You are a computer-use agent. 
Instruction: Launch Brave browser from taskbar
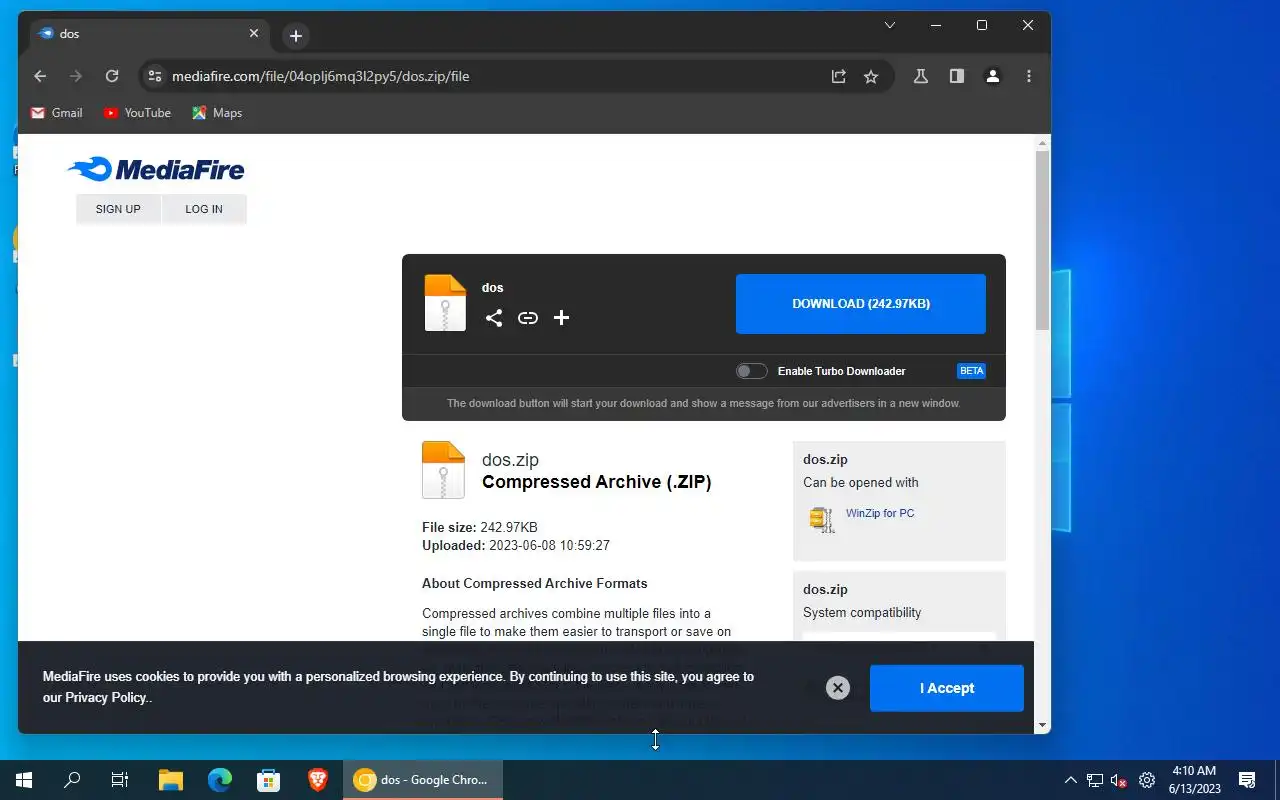(x=318, y=780)
